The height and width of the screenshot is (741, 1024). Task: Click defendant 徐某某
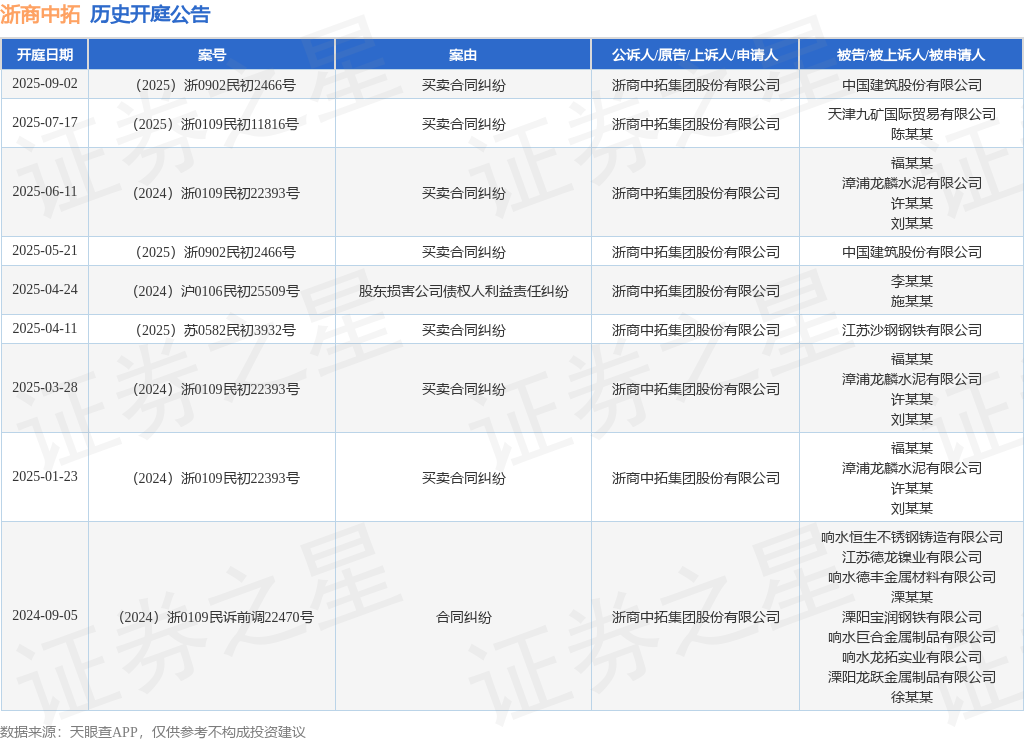click(x=911, y=697)
